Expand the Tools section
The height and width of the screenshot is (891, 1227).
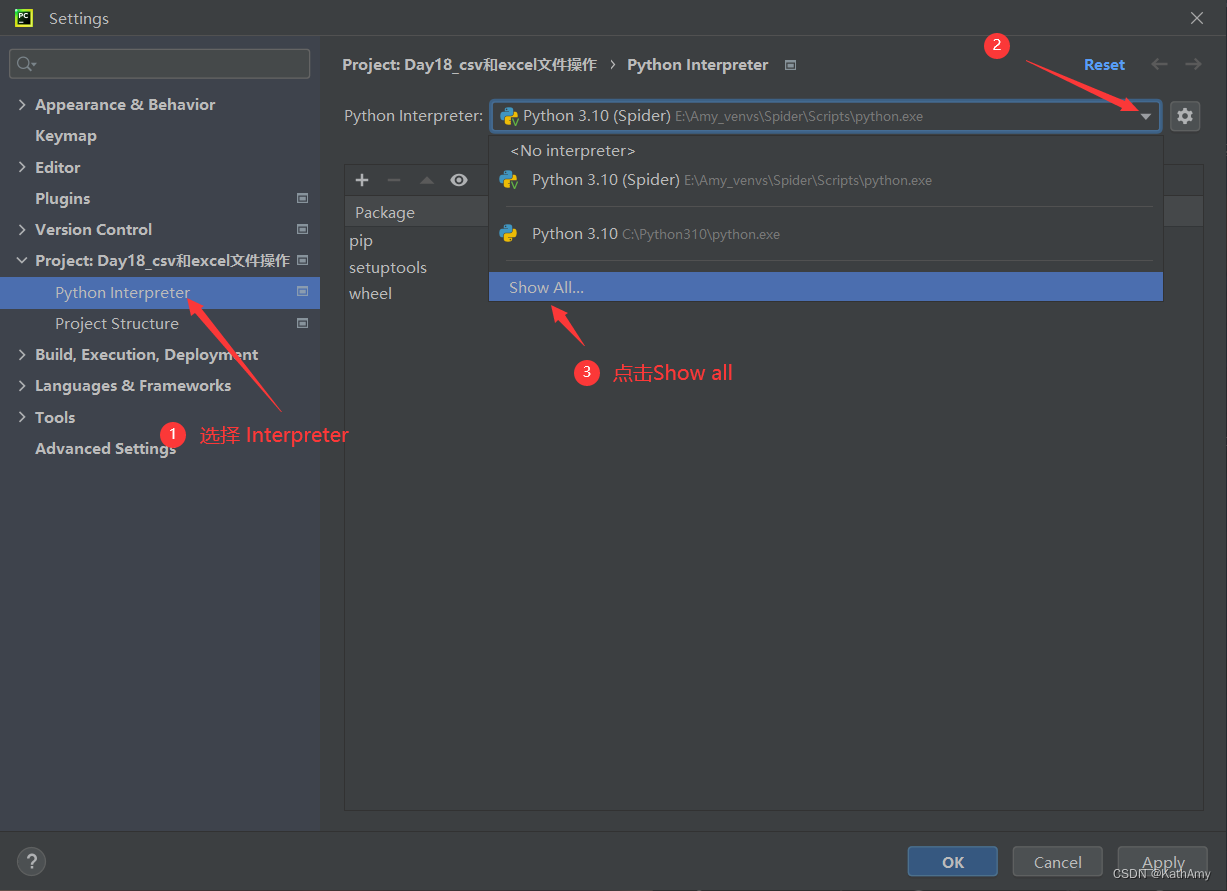[22, 417]
